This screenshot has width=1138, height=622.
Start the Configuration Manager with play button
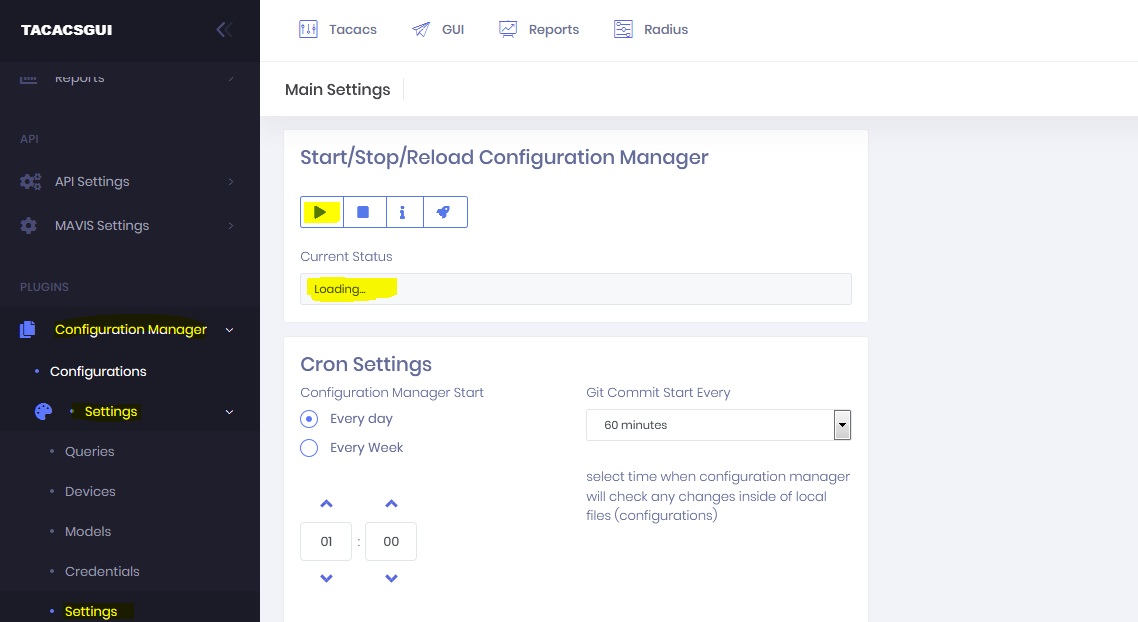pos(322,212)
